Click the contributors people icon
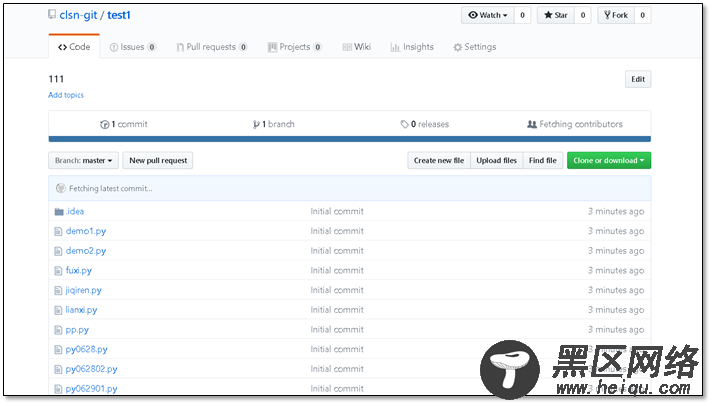This screenshot has height=405, width=712. point(532,124)
